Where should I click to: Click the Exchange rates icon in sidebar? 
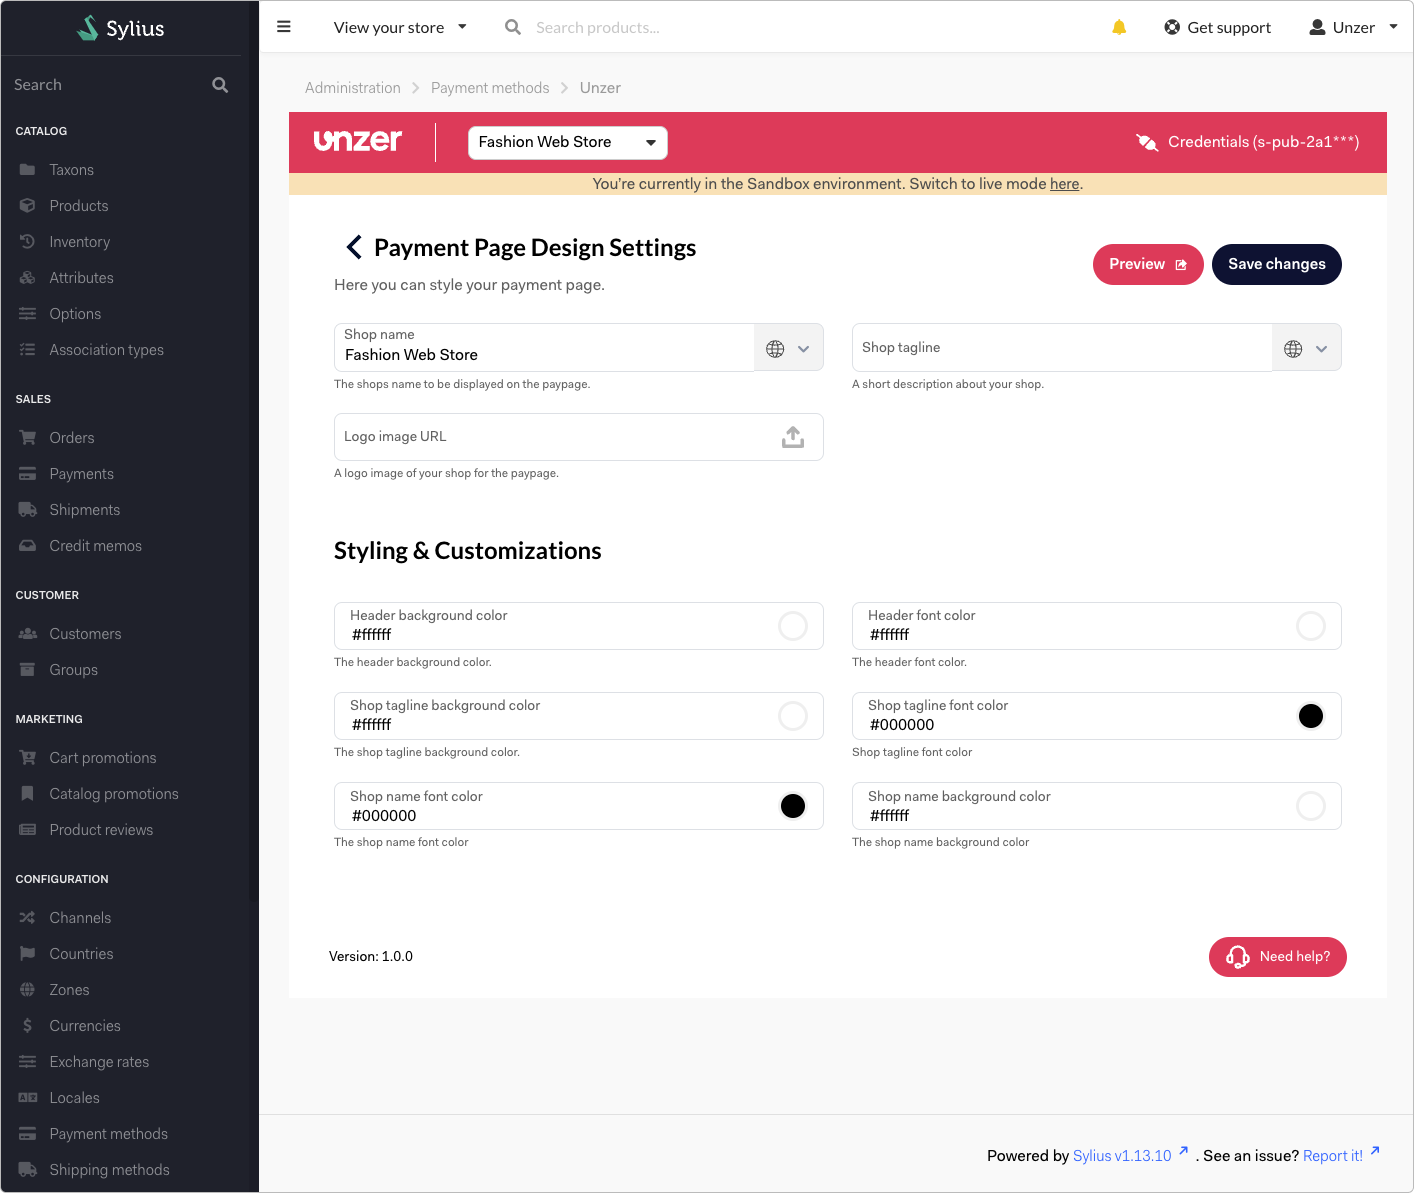point(28,1062)
